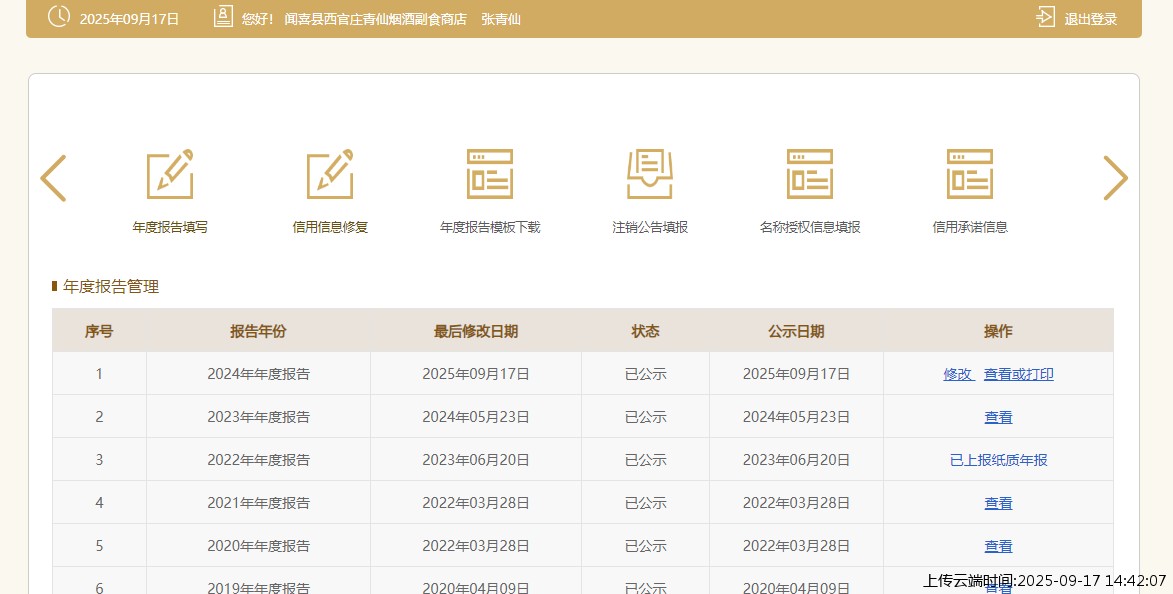Log out via 退出登录 link

click(x=1091, y=19)
